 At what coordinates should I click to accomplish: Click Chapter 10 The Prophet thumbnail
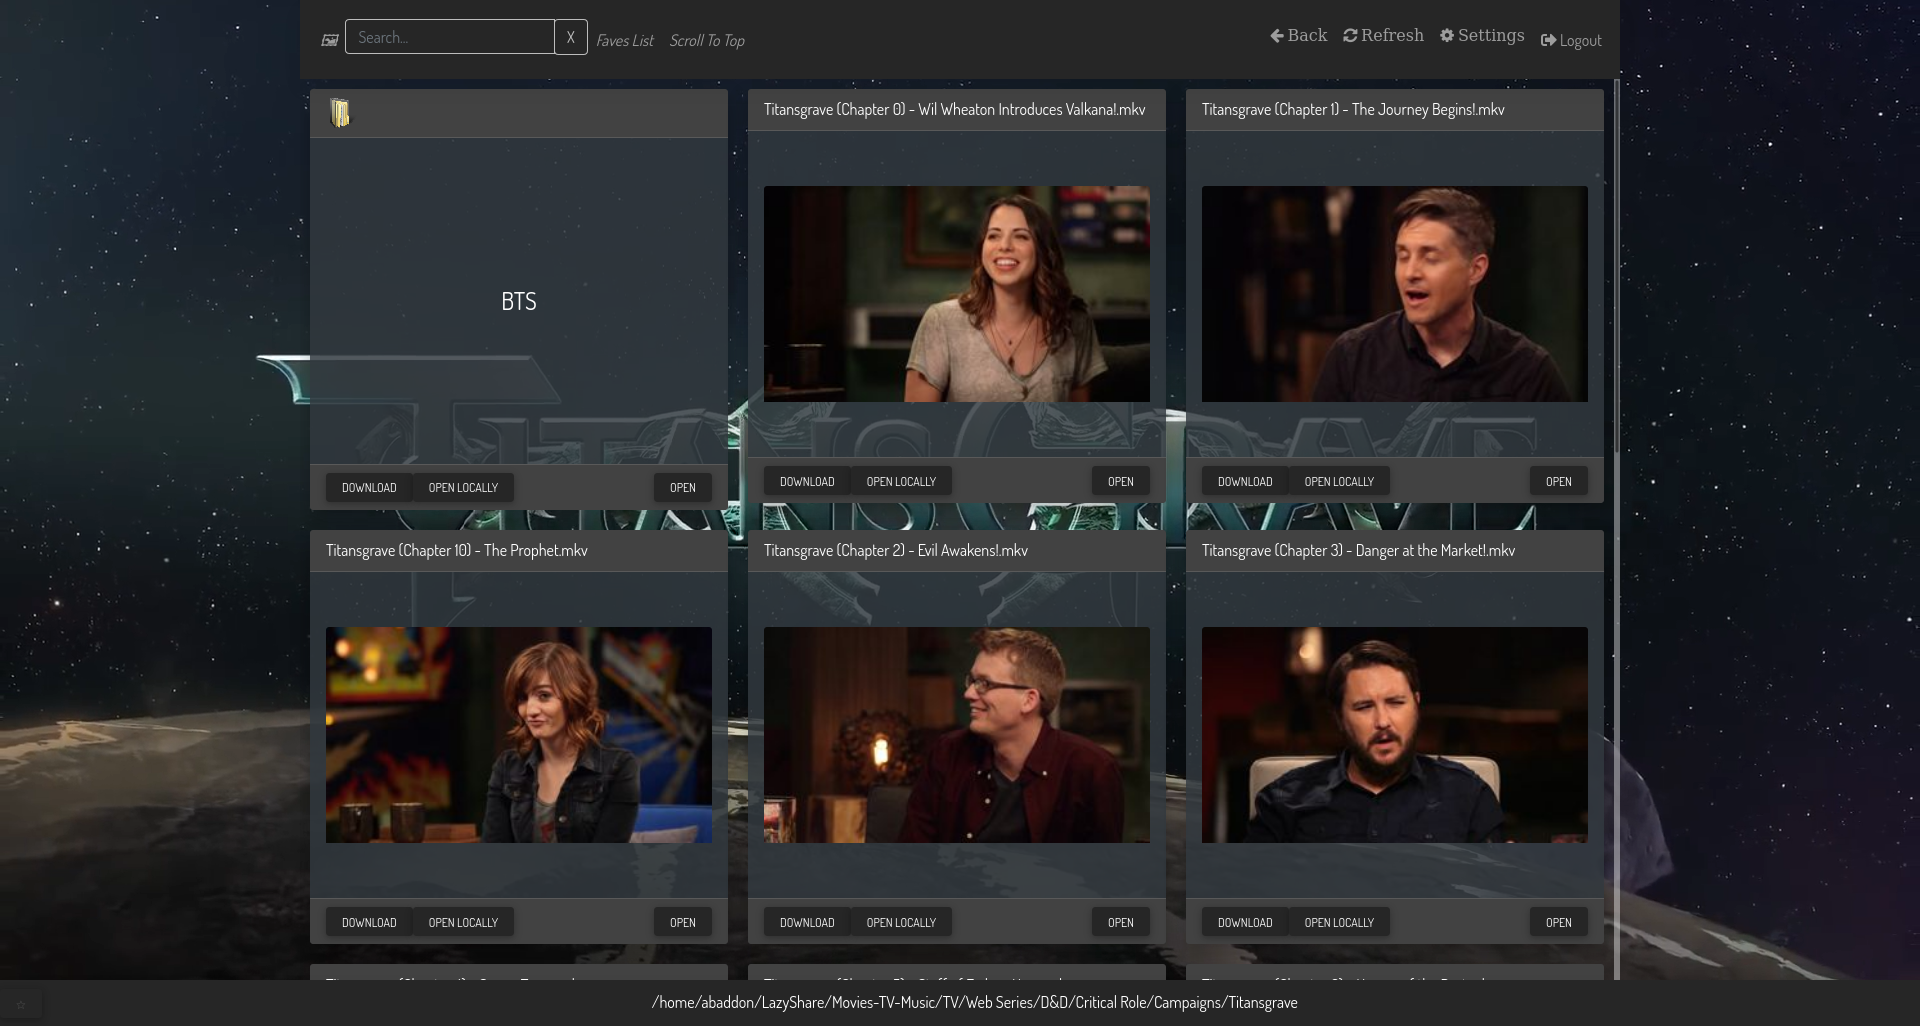(x=519, y=735)
